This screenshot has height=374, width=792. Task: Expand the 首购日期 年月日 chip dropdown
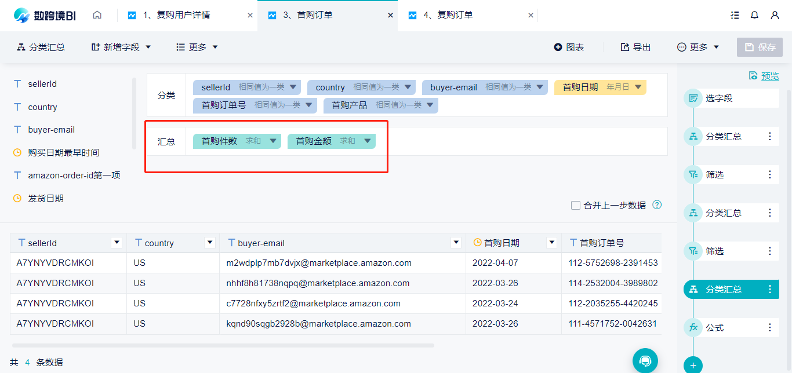tap(638, 87)
